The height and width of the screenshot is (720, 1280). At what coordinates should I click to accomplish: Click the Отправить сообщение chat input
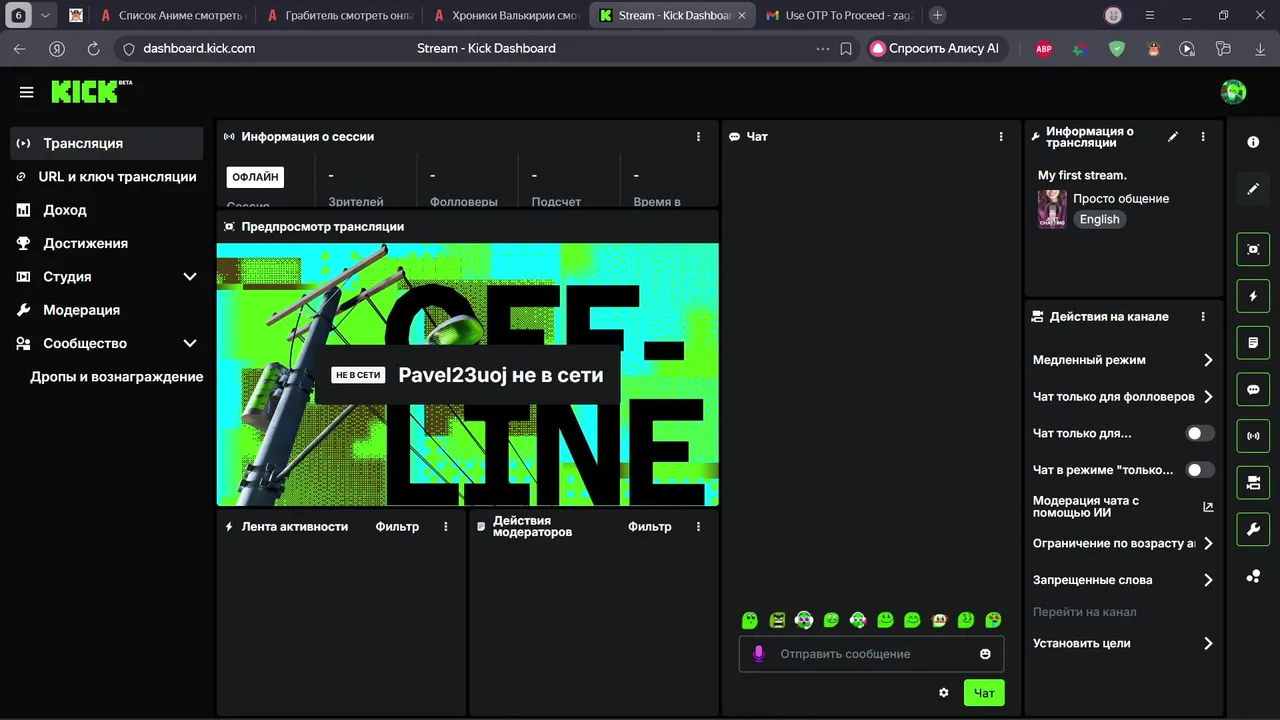coord(871,654)
